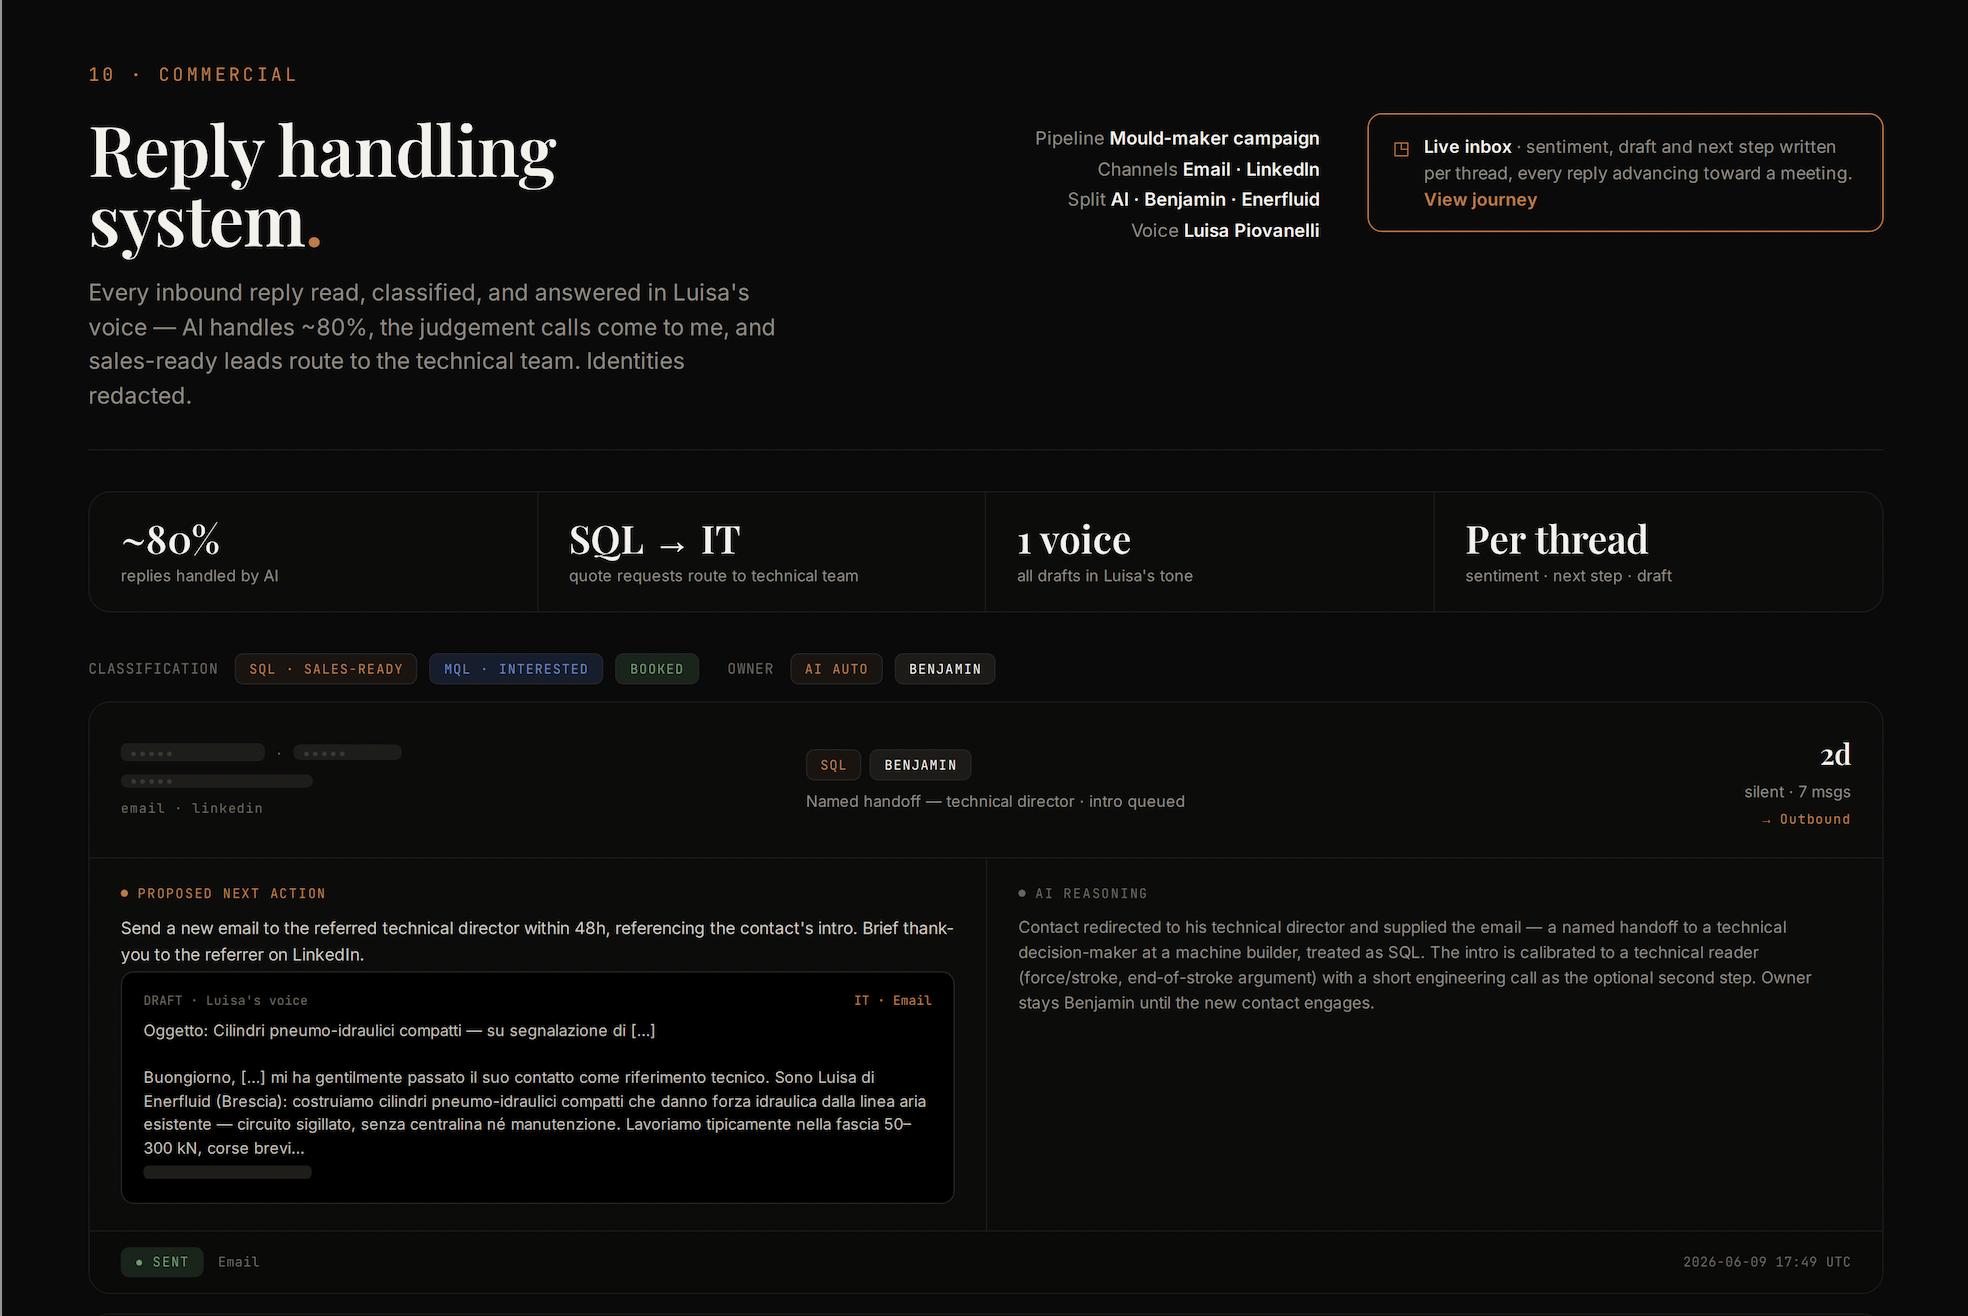Screen dimensions: 1968x1316
Task: Open the email draft box in Luisa's voice
Action: (x=537, y=1087)
